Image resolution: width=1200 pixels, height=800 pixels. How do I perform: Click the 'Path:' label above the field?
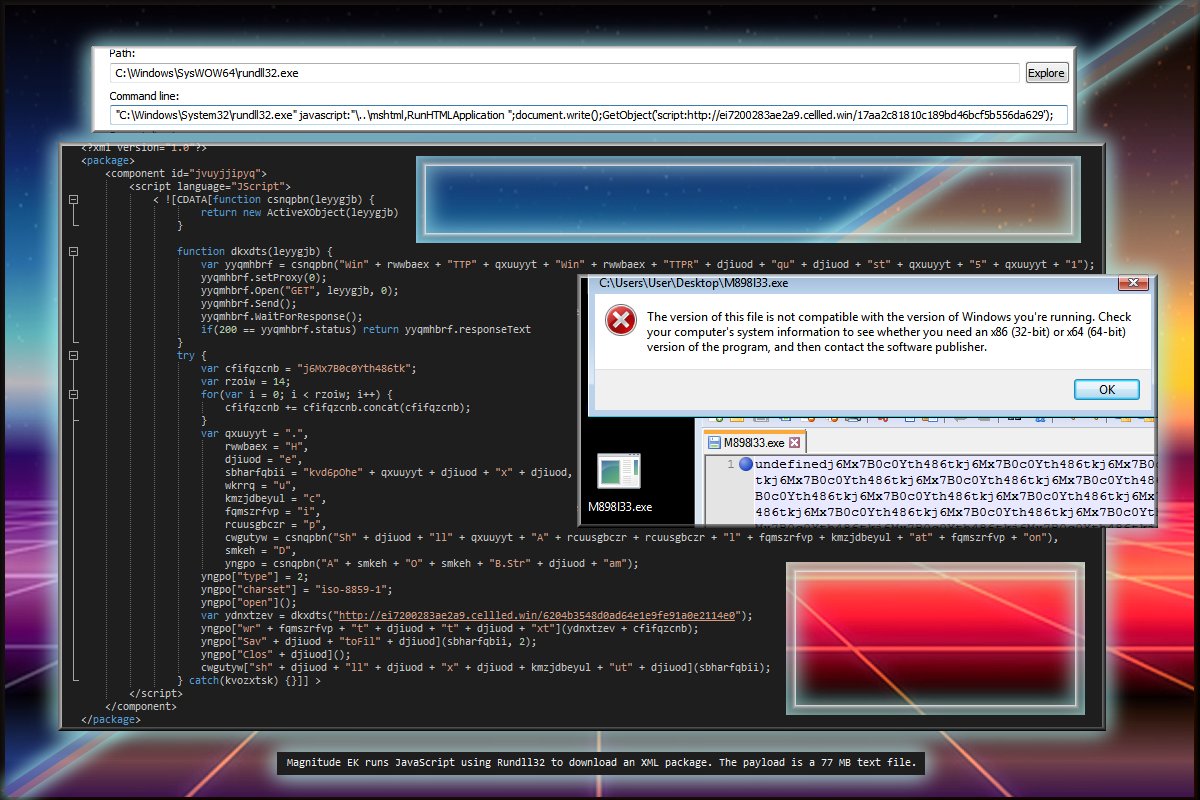[x=123, y=53]
